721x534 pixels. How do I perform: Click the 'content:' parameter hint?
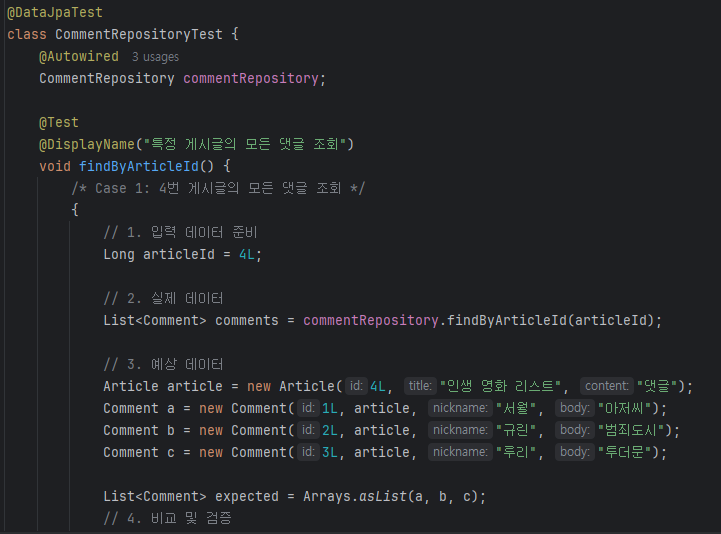[x=607, y=385]
